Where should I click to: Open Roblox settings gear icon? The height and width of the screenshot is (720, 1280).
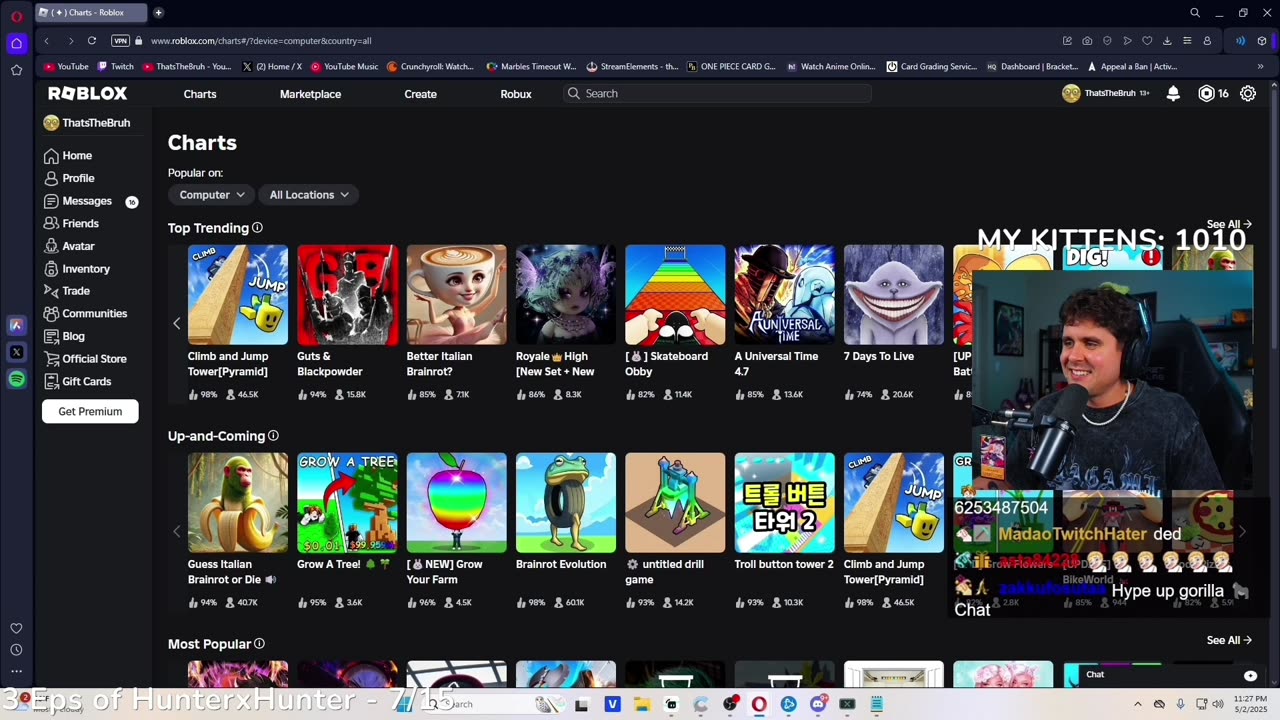pos(1248,93)
